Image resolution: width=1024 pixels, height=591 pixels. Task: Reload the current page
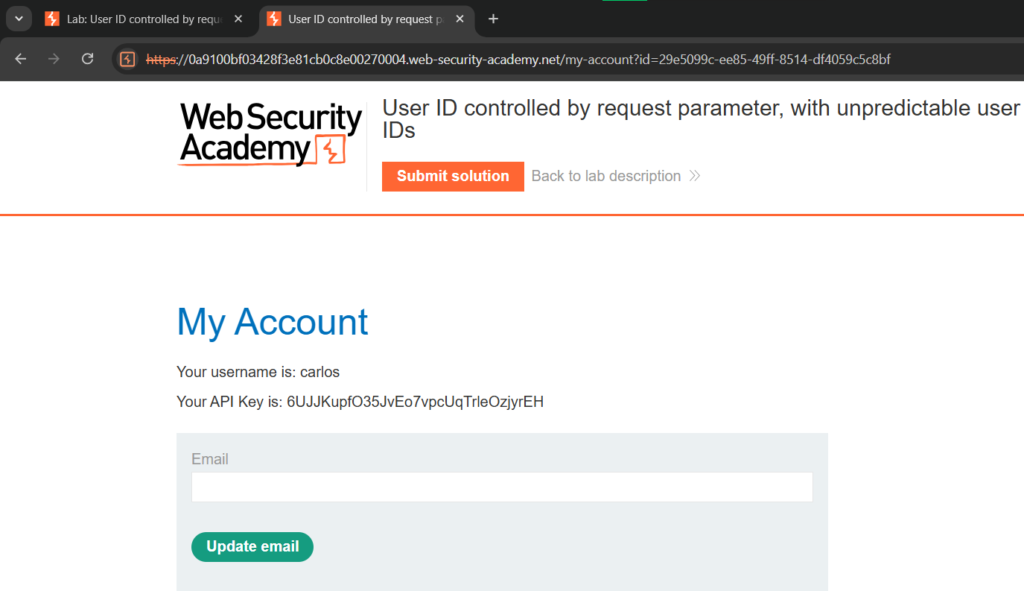click(x=87, y=59)
